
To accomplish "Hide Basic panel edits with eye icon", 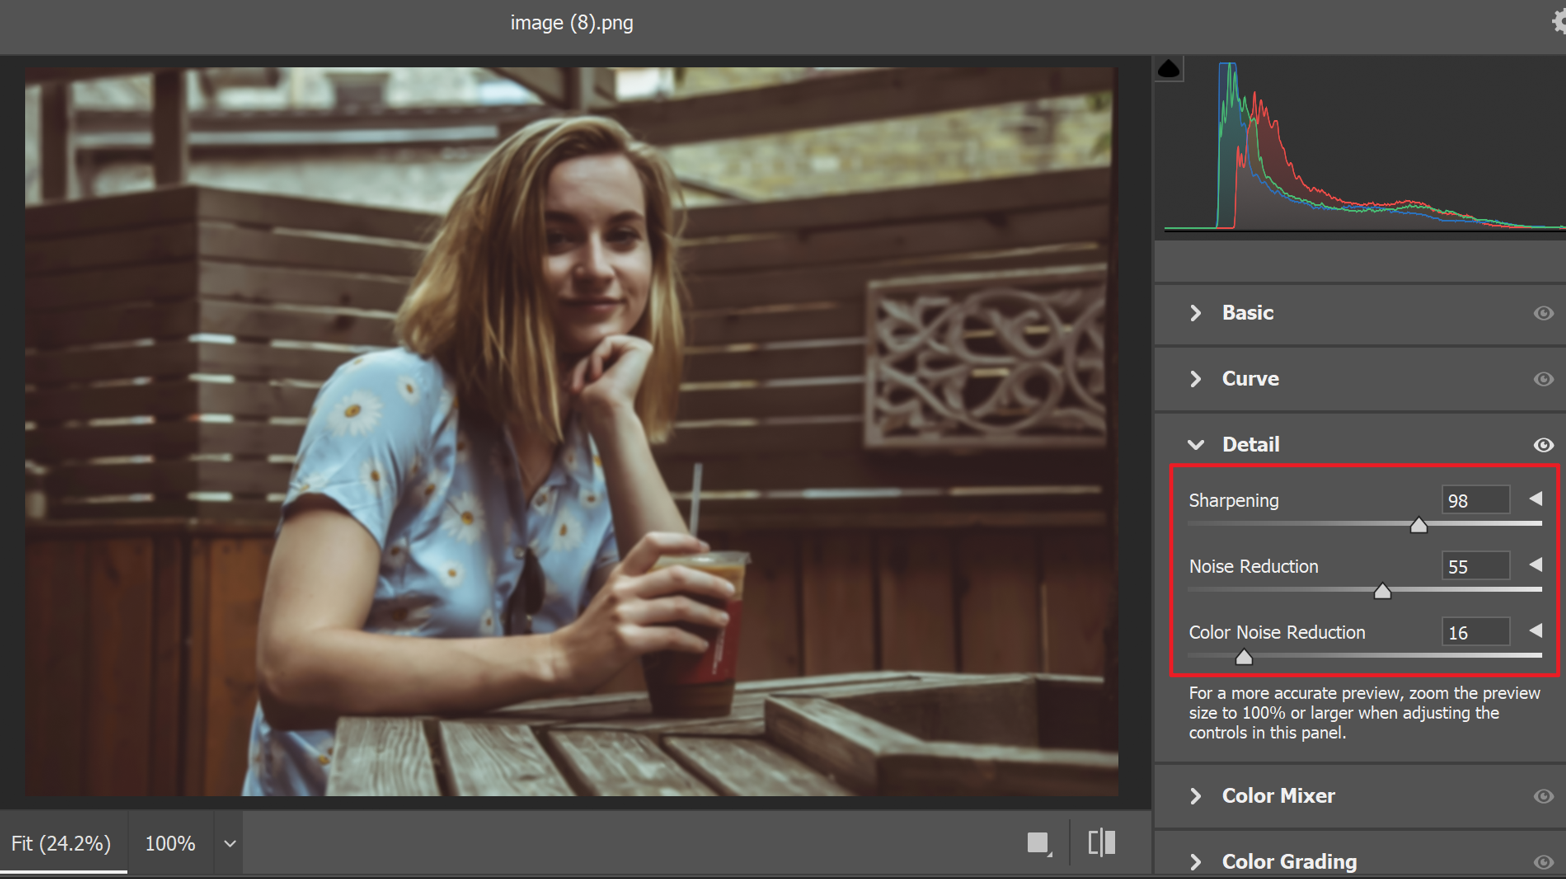I will [1543, 313].
